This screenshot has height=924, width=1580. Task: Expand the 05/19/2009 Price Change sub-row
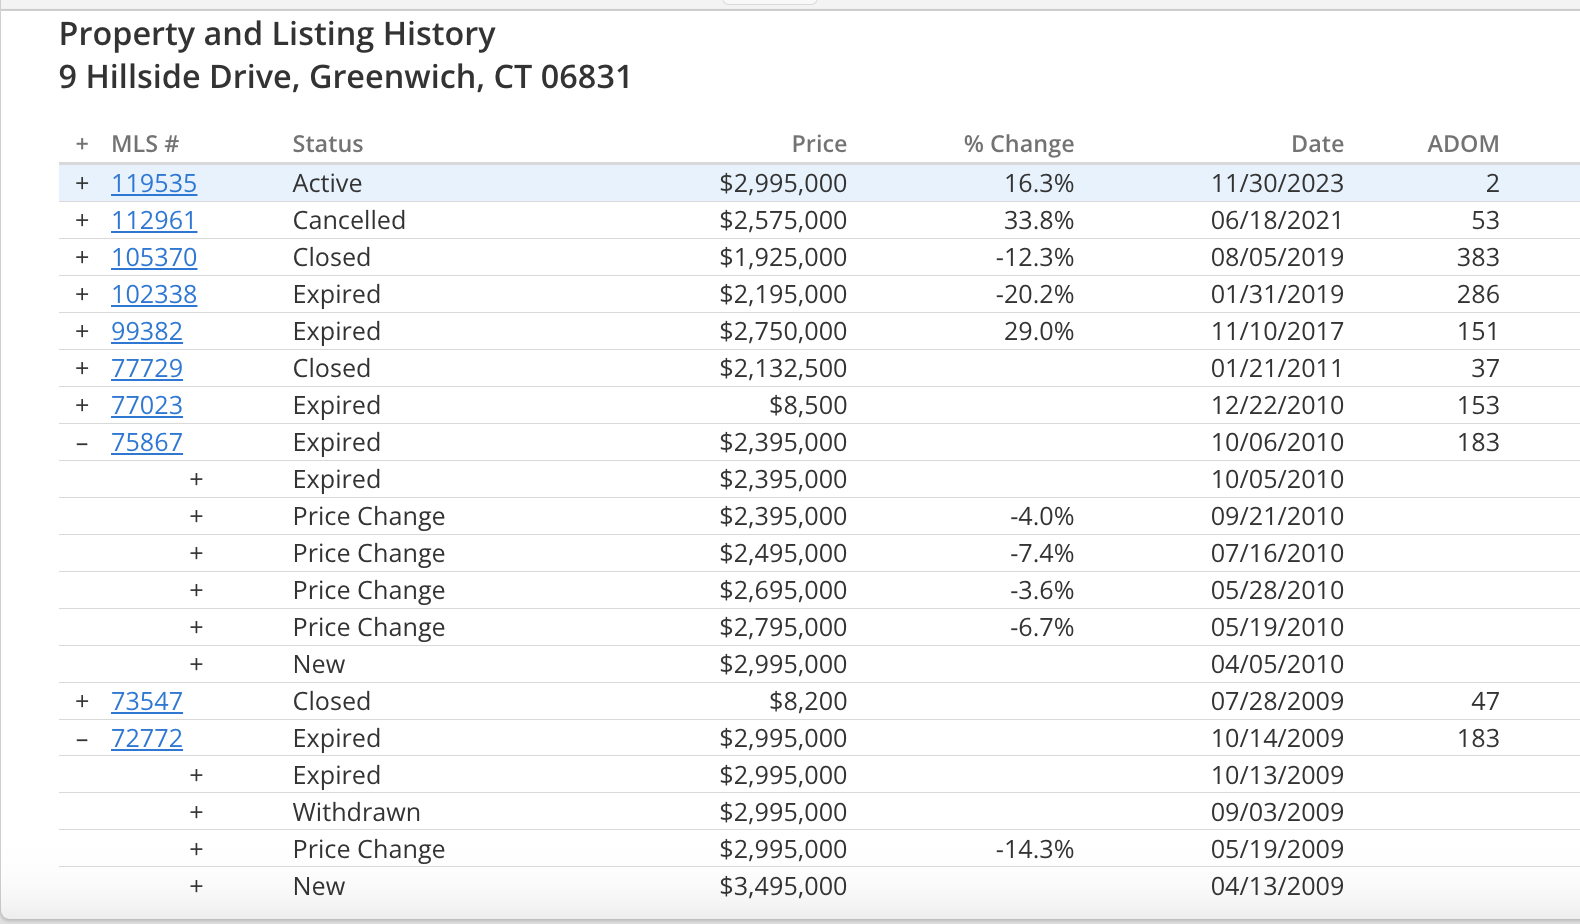click(196, 849)
